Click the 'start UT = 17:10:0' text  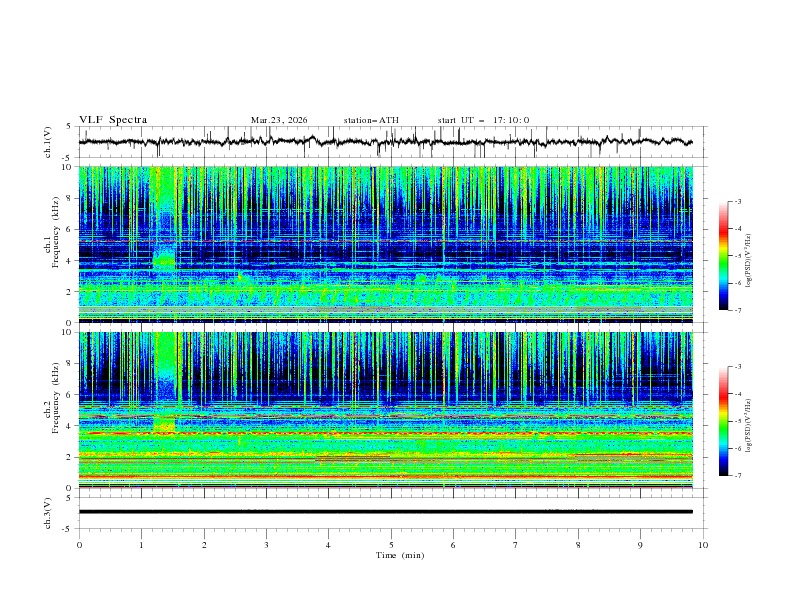[483, 120]
